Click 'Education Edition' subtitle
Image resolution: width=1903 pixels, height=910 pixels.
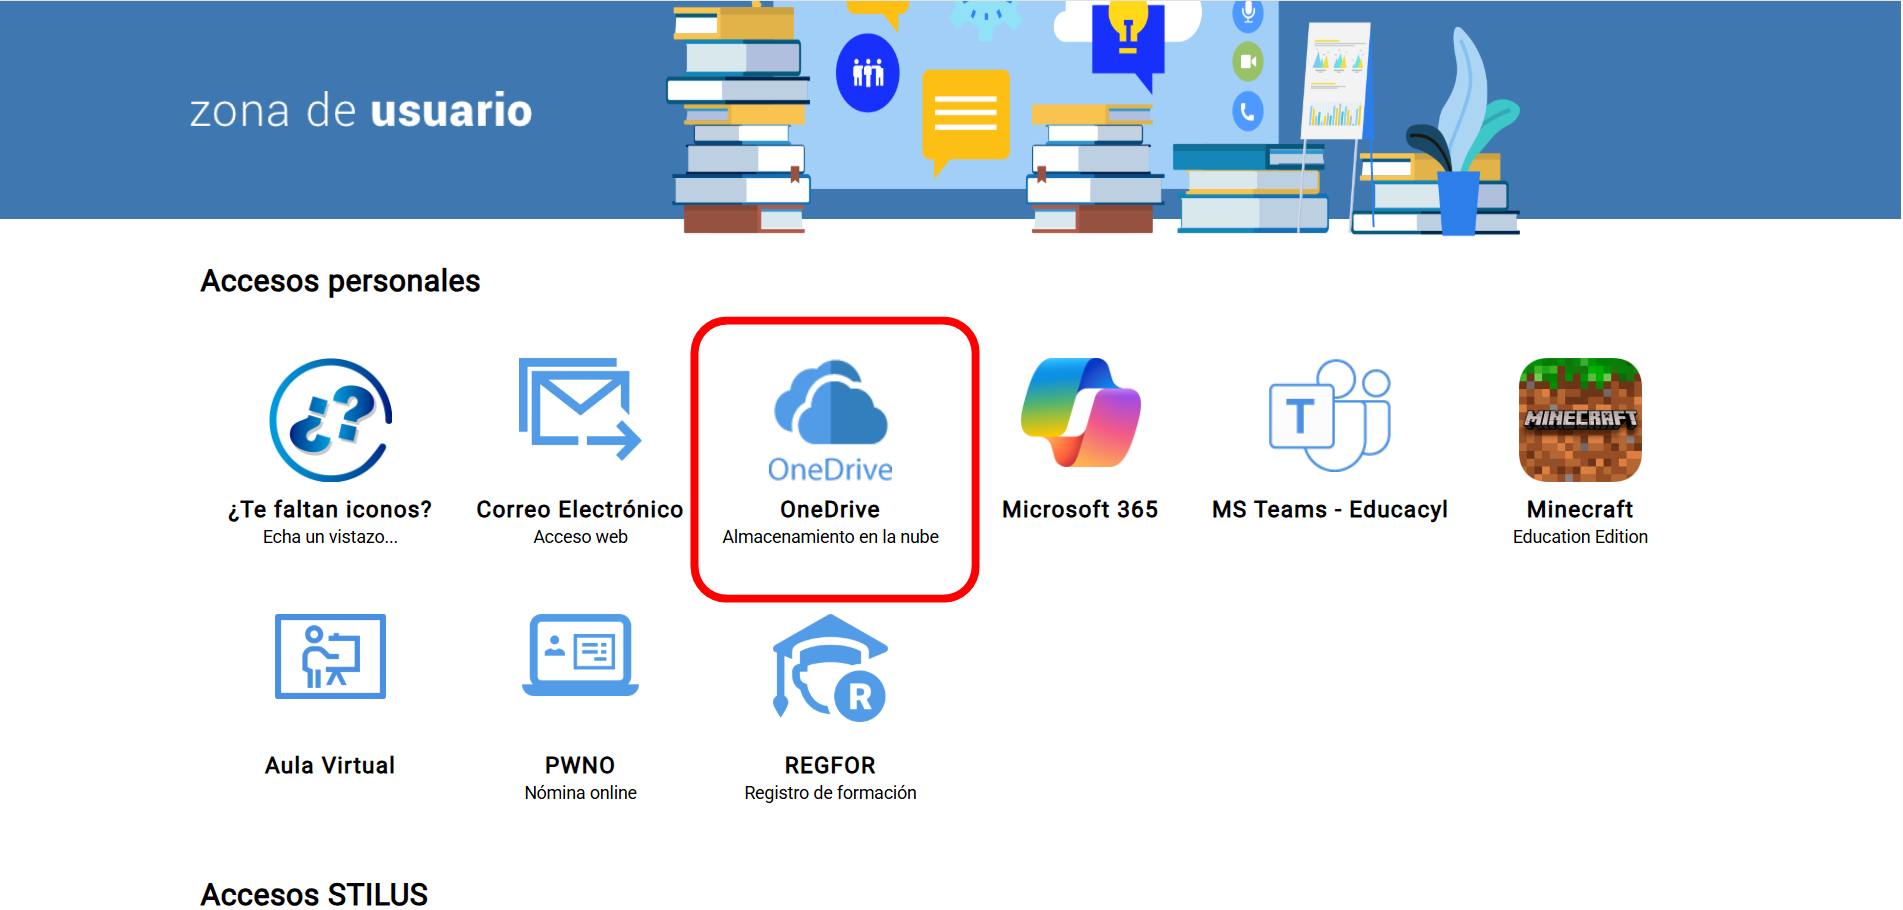[1580, 537]
